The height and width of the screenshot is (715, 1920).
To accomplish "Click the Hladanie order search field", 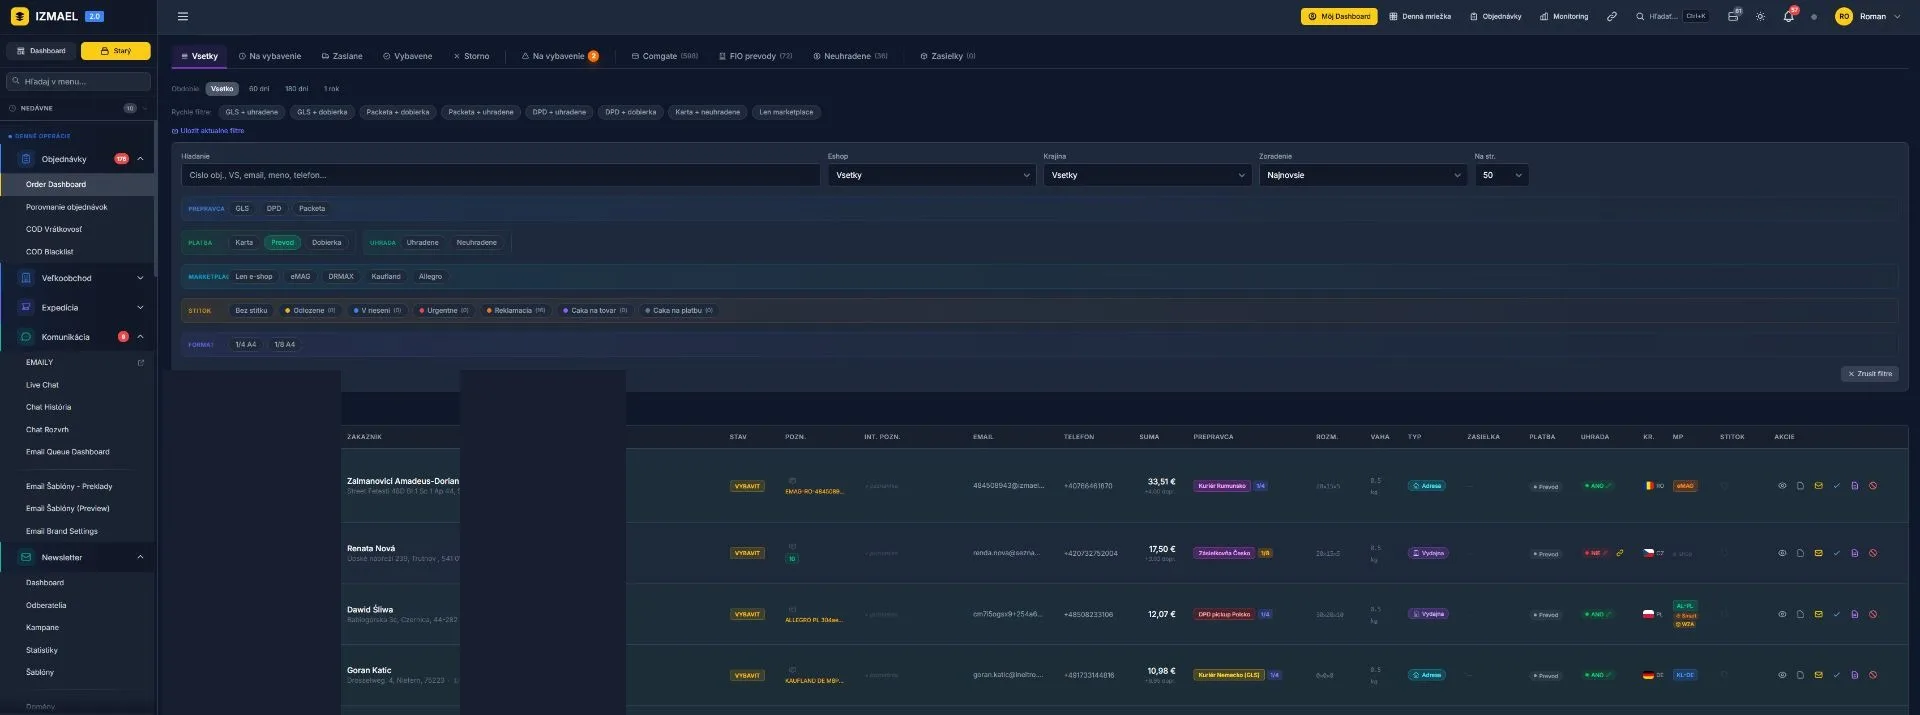I will 500,175.
